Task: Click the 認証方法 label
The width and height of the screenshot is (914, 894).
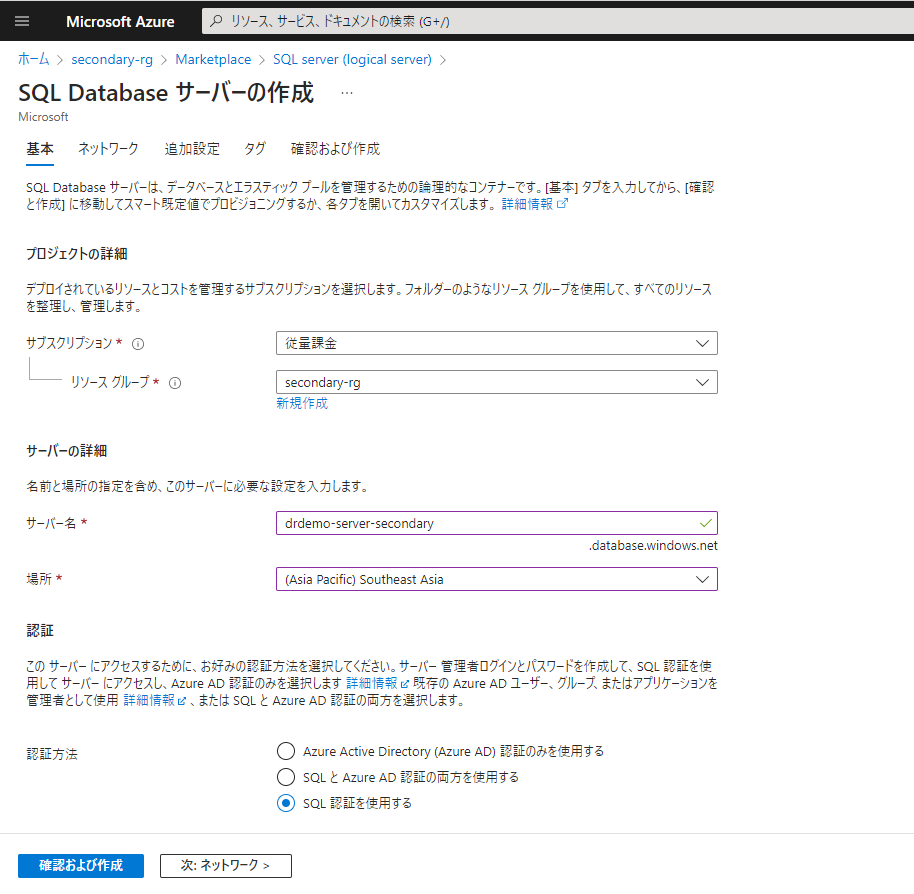Action: point(52,754)
